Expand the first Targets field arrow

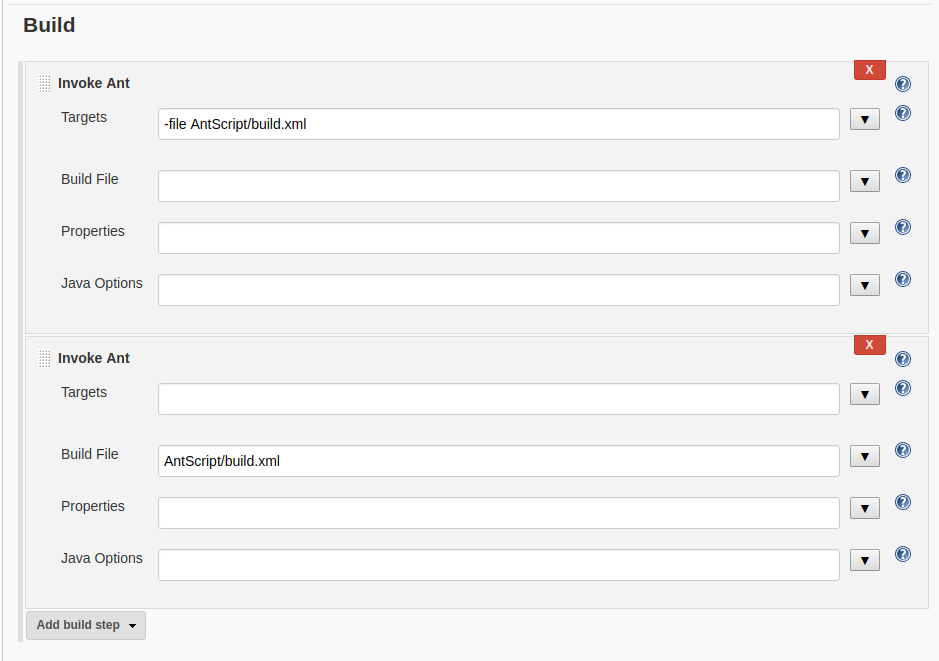865,119
